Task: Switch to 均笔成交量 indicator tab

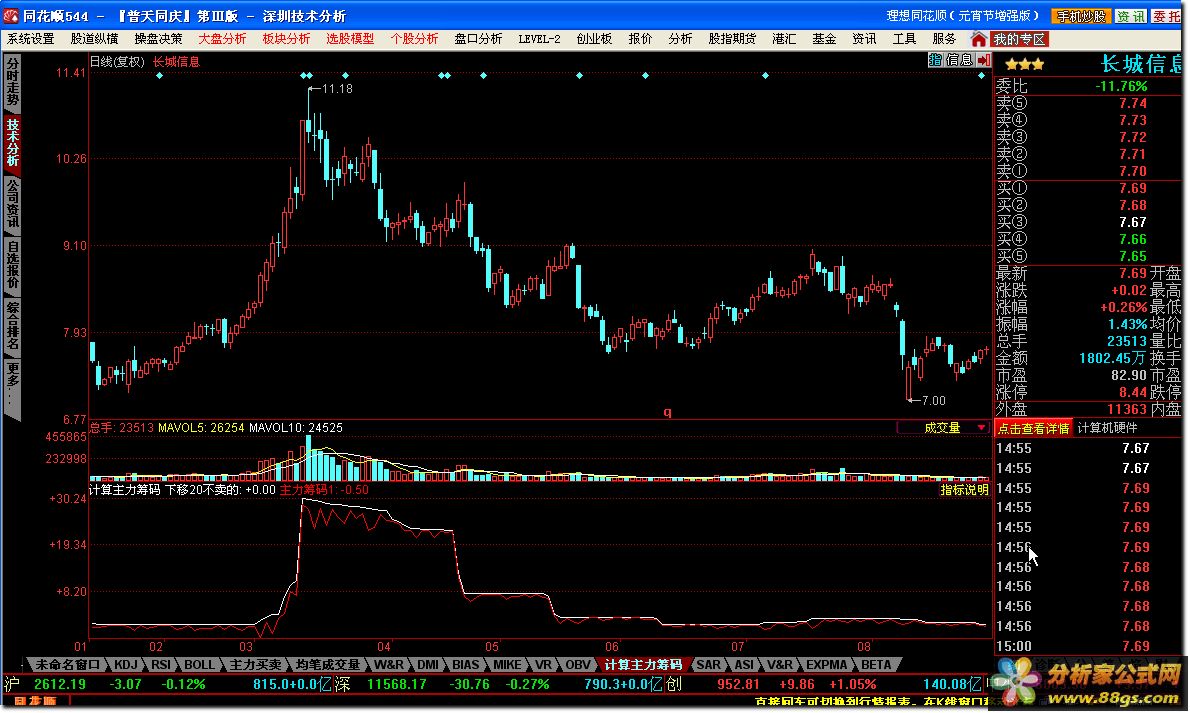Action: [x=328, y=664]
